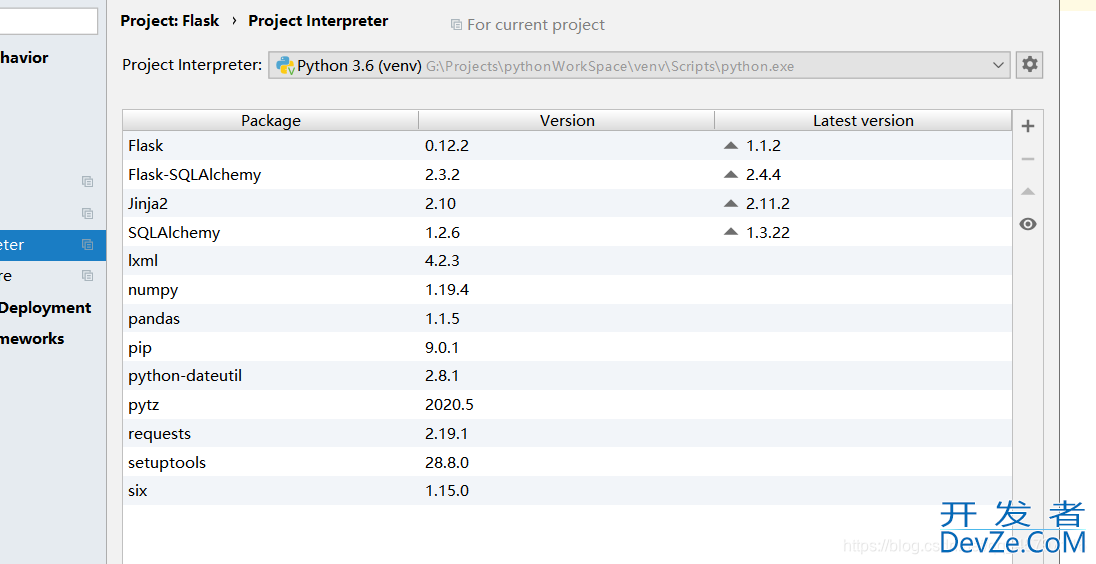This screenshot has height=564, width=1096.
Task: Select the Flask package row
Action: [x=567, y=145]
